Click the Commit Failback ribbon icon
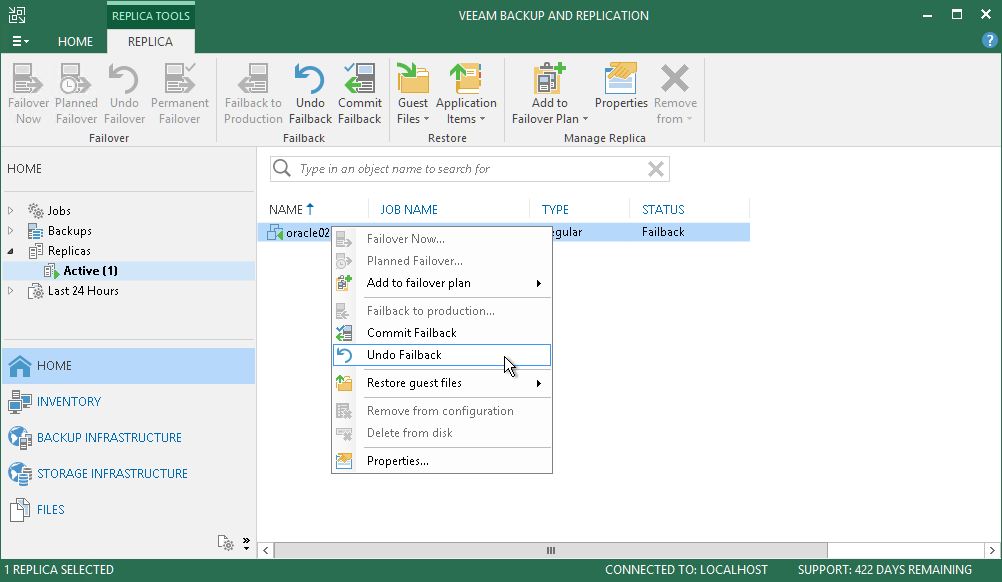1002x582 pixels. (360, 93)
